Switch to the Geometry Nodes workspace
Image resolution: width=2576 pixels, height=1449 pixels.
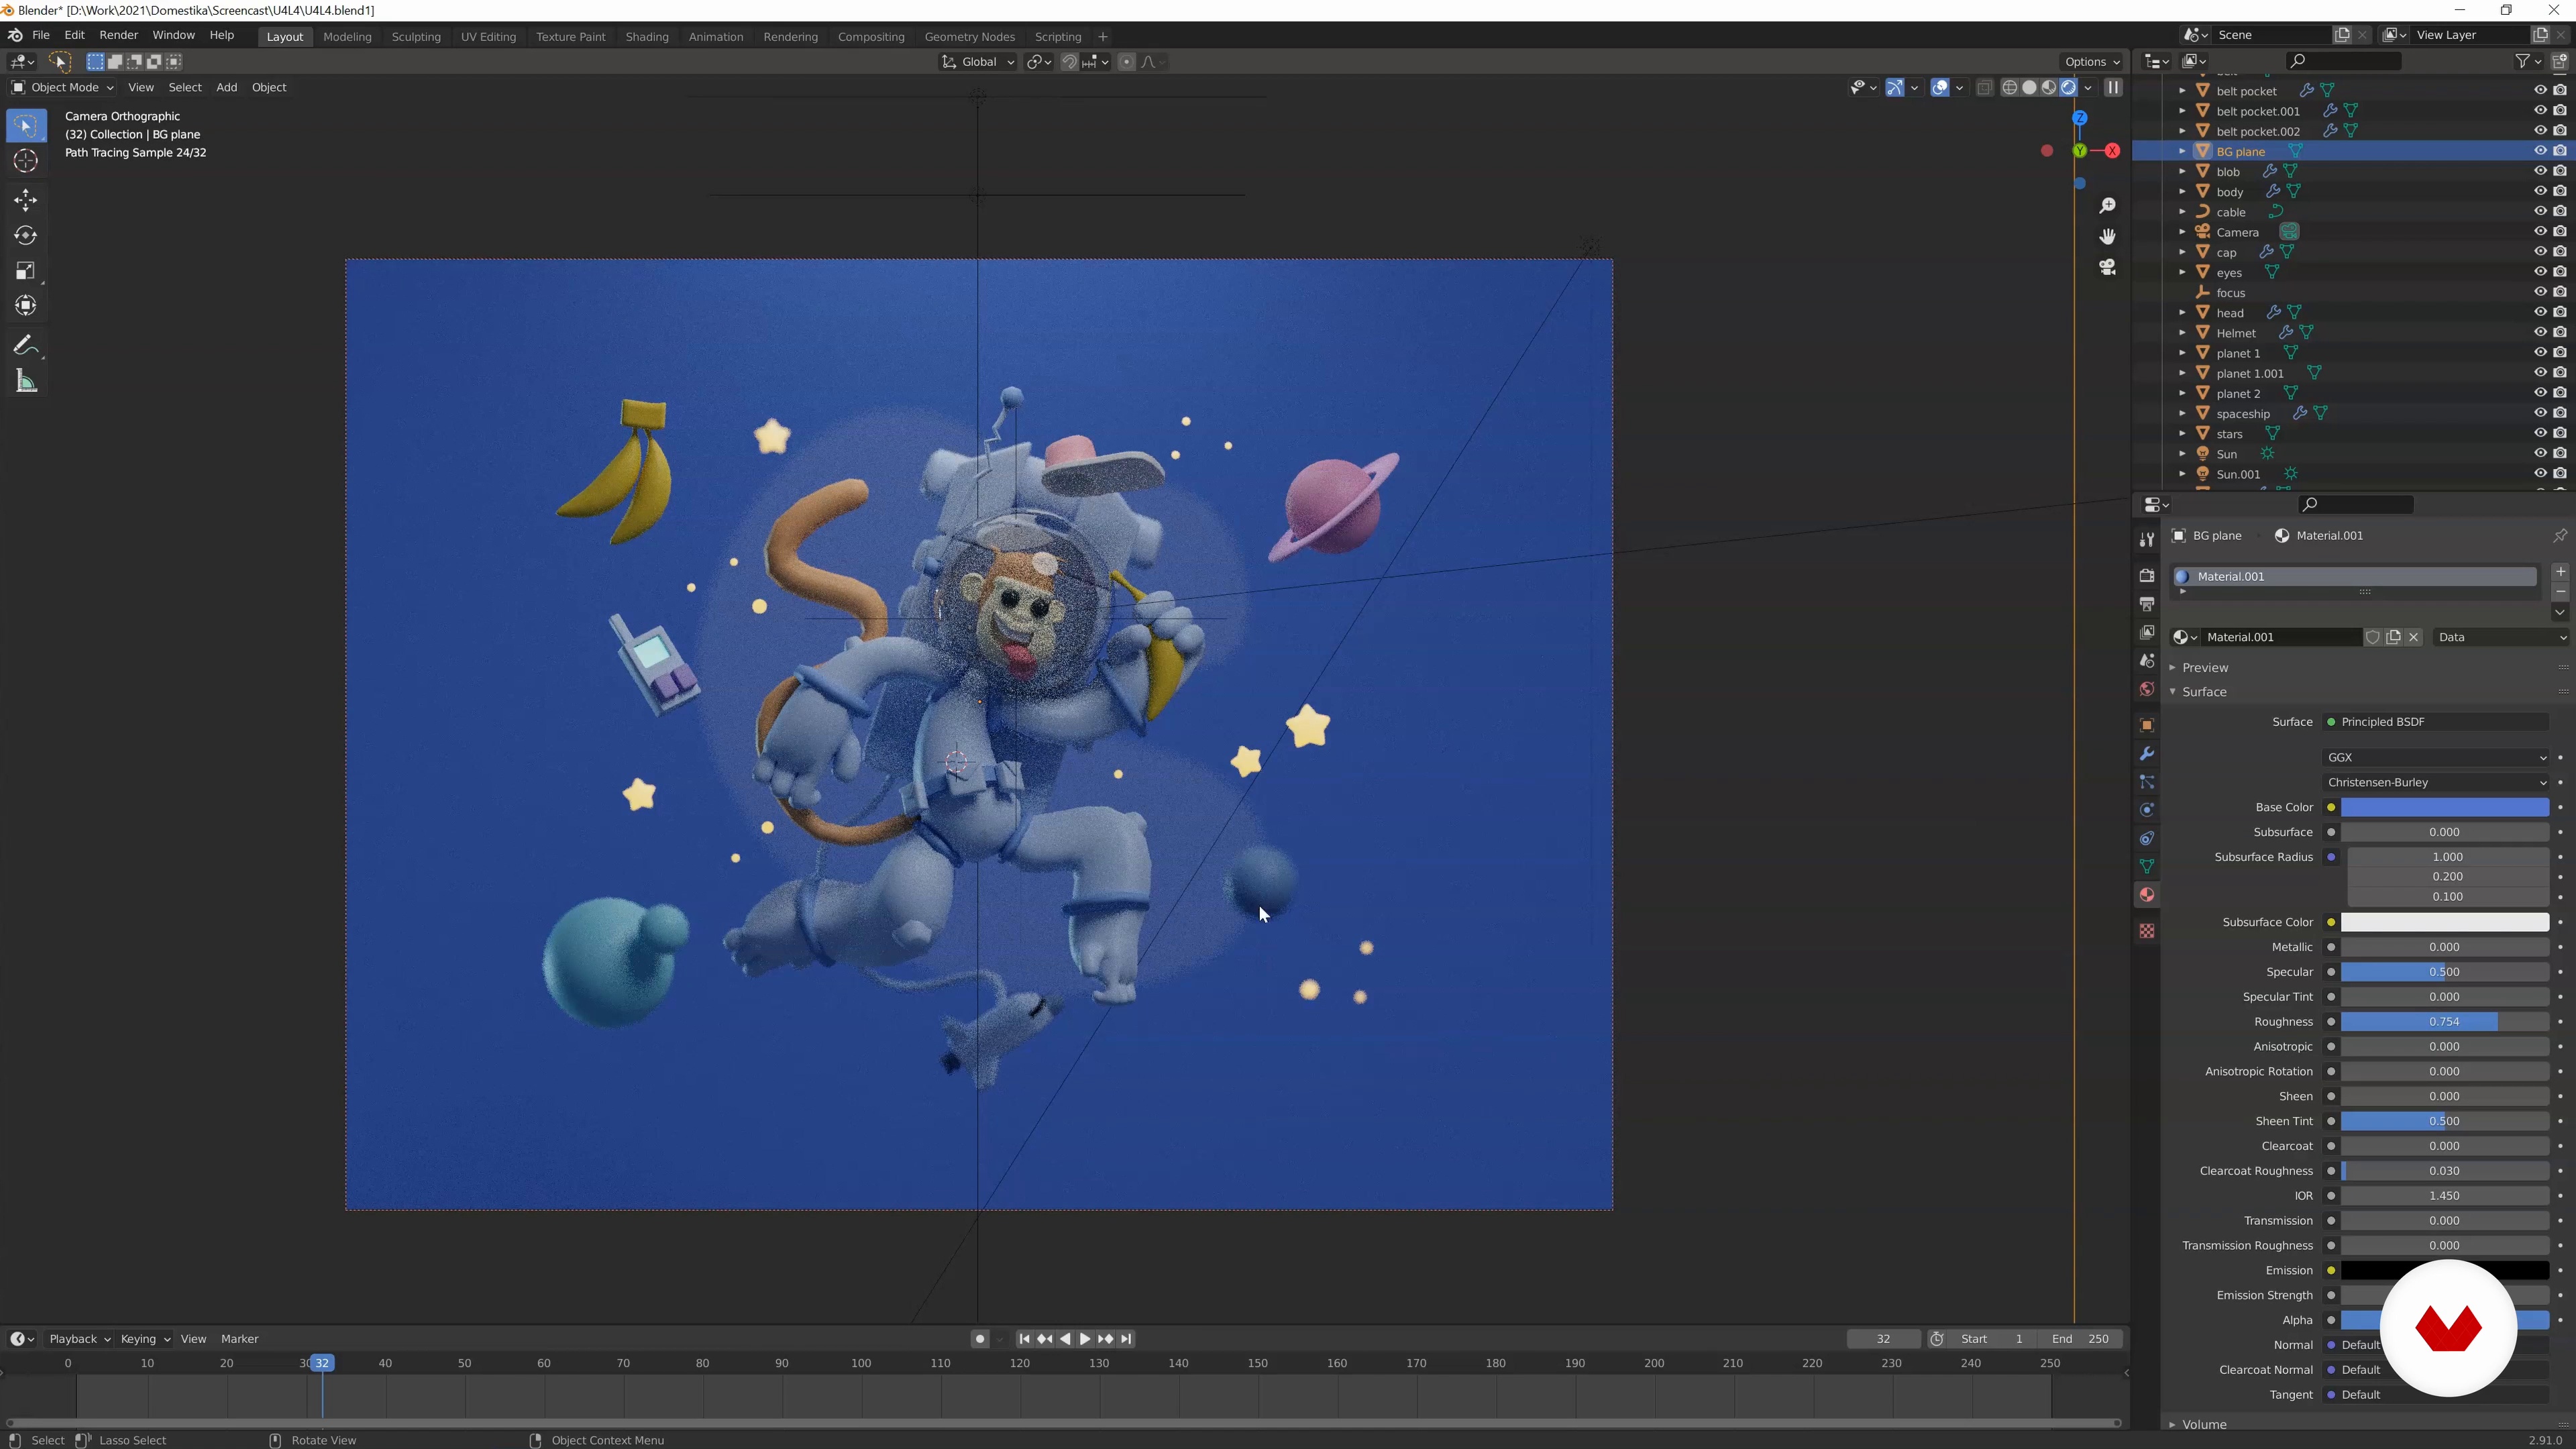[969, 37]
